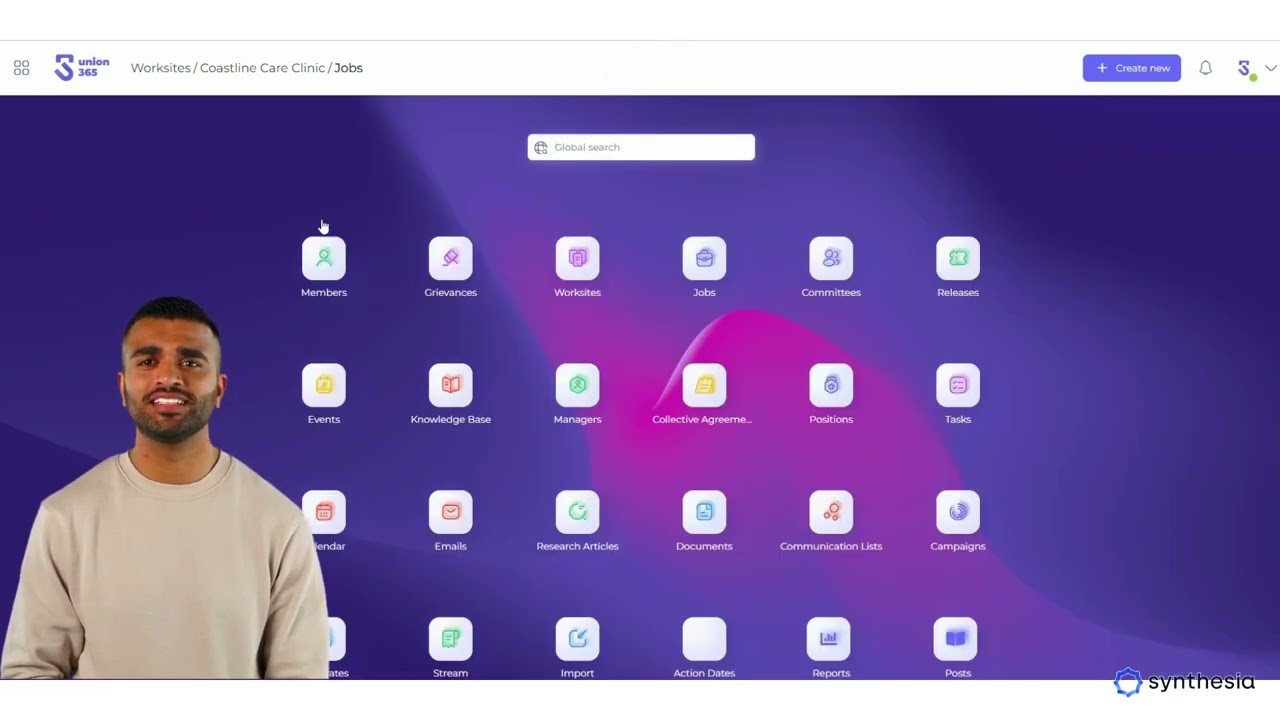This screenshot has height=720, width=1280.
Task: Open the Emails app
Action: pos(451,513)
